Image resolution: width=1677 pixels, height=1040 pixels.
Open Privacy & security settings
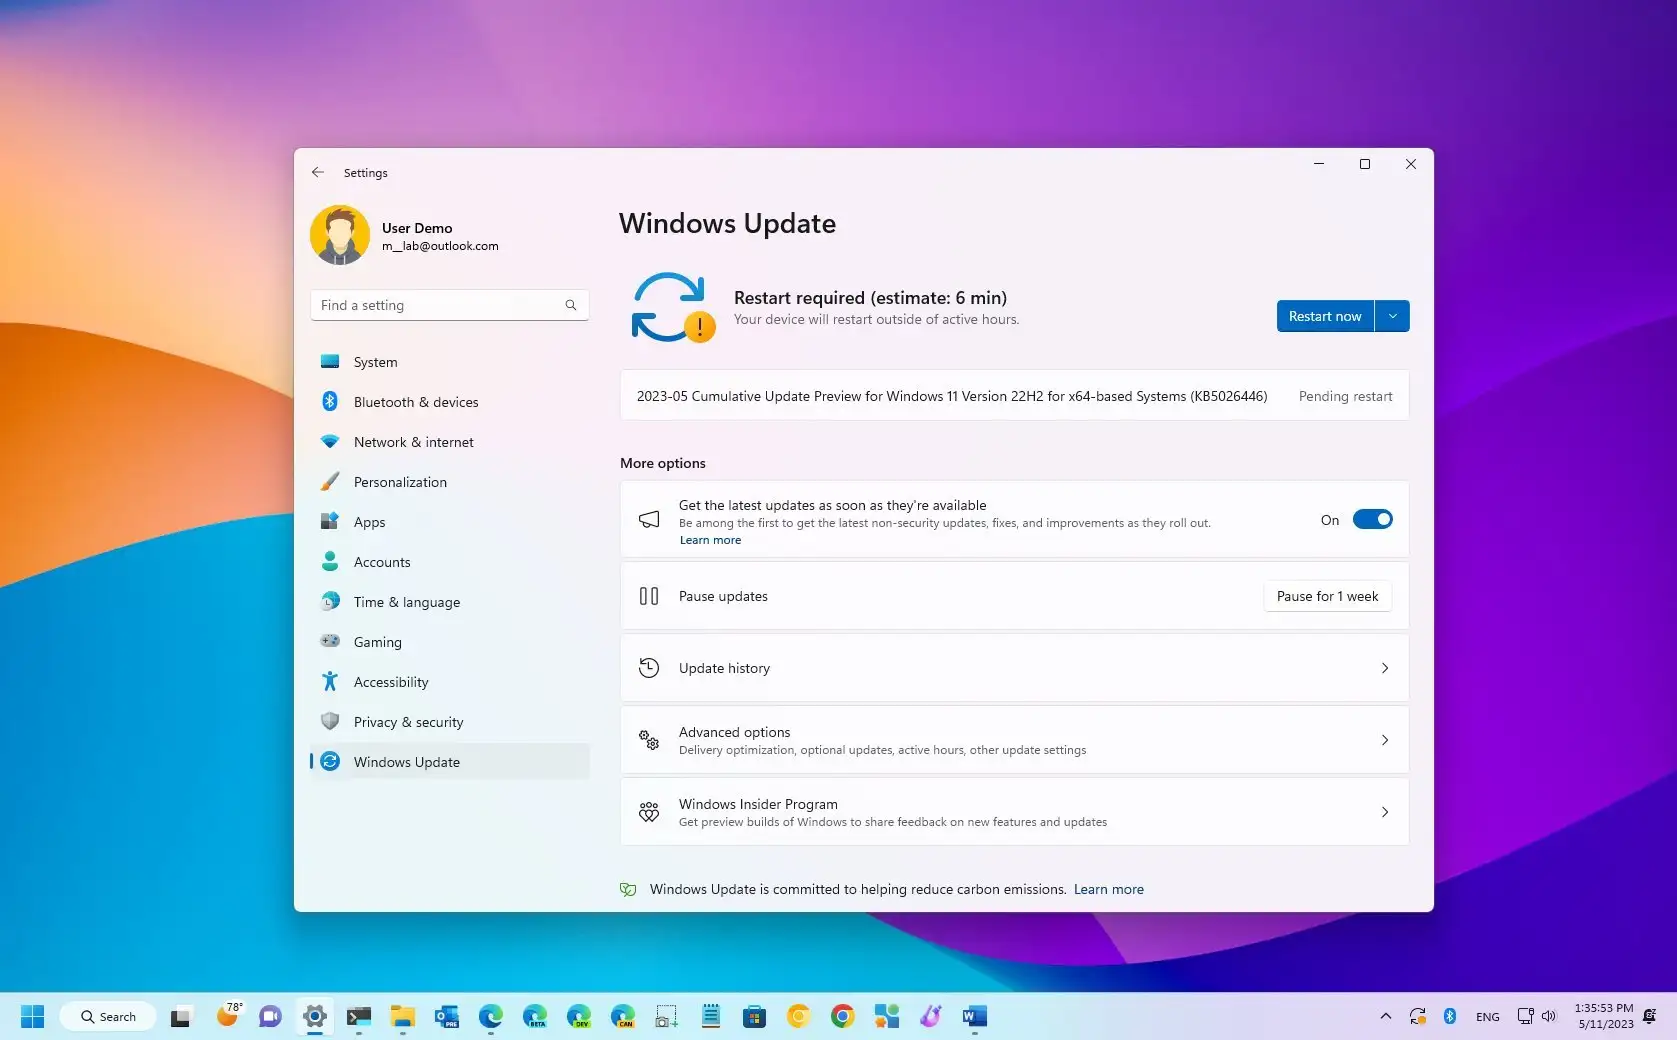point(450,722)
